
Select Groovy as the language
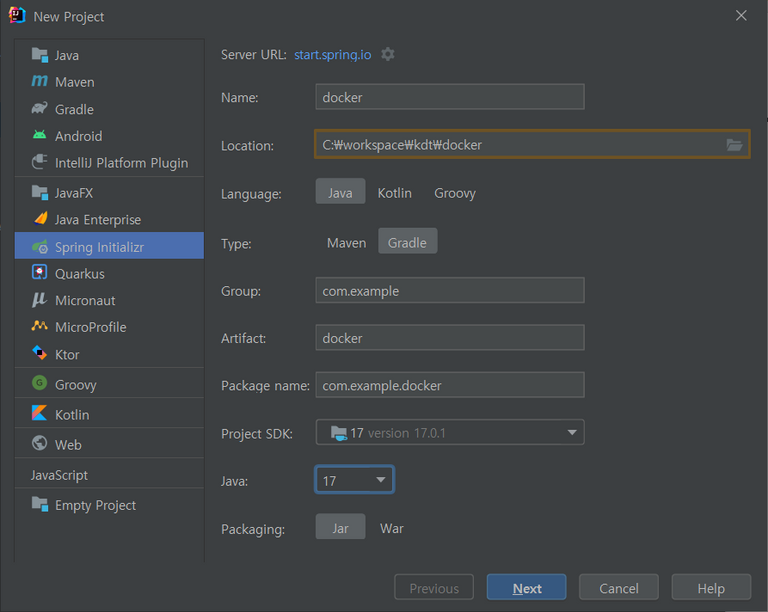click(x=455, y=193)
